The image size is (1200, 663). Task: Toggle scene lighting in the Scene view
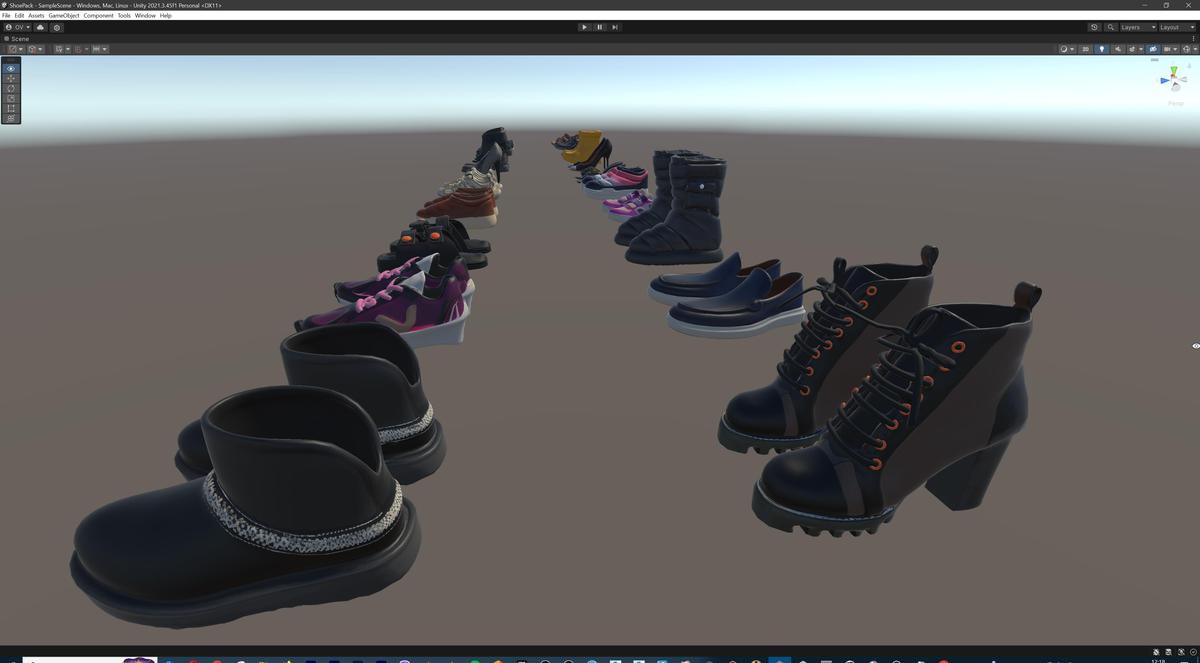1102,49
